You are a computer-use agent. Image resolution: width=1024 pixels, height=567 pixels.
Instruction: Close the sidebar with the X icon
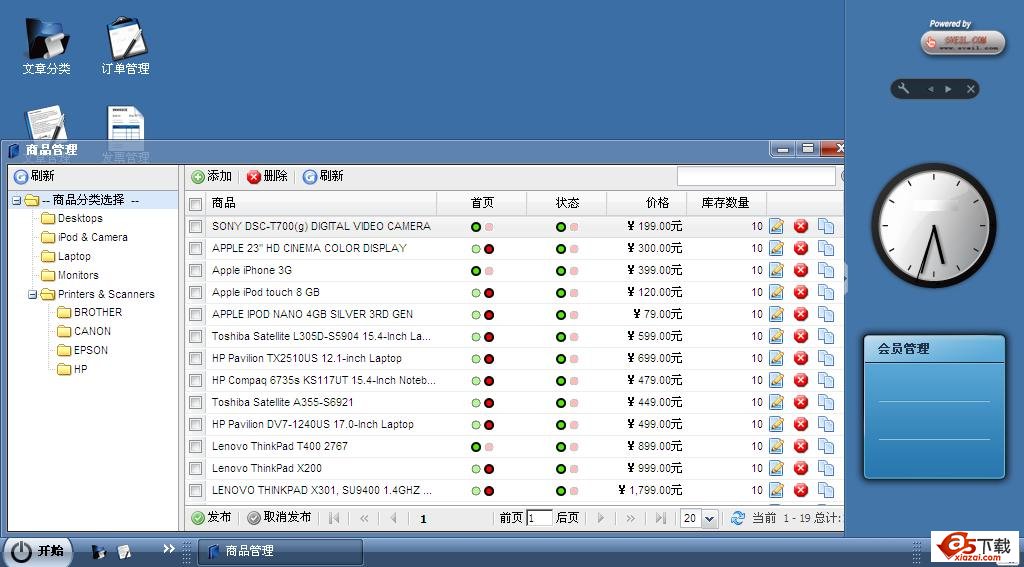970,89
